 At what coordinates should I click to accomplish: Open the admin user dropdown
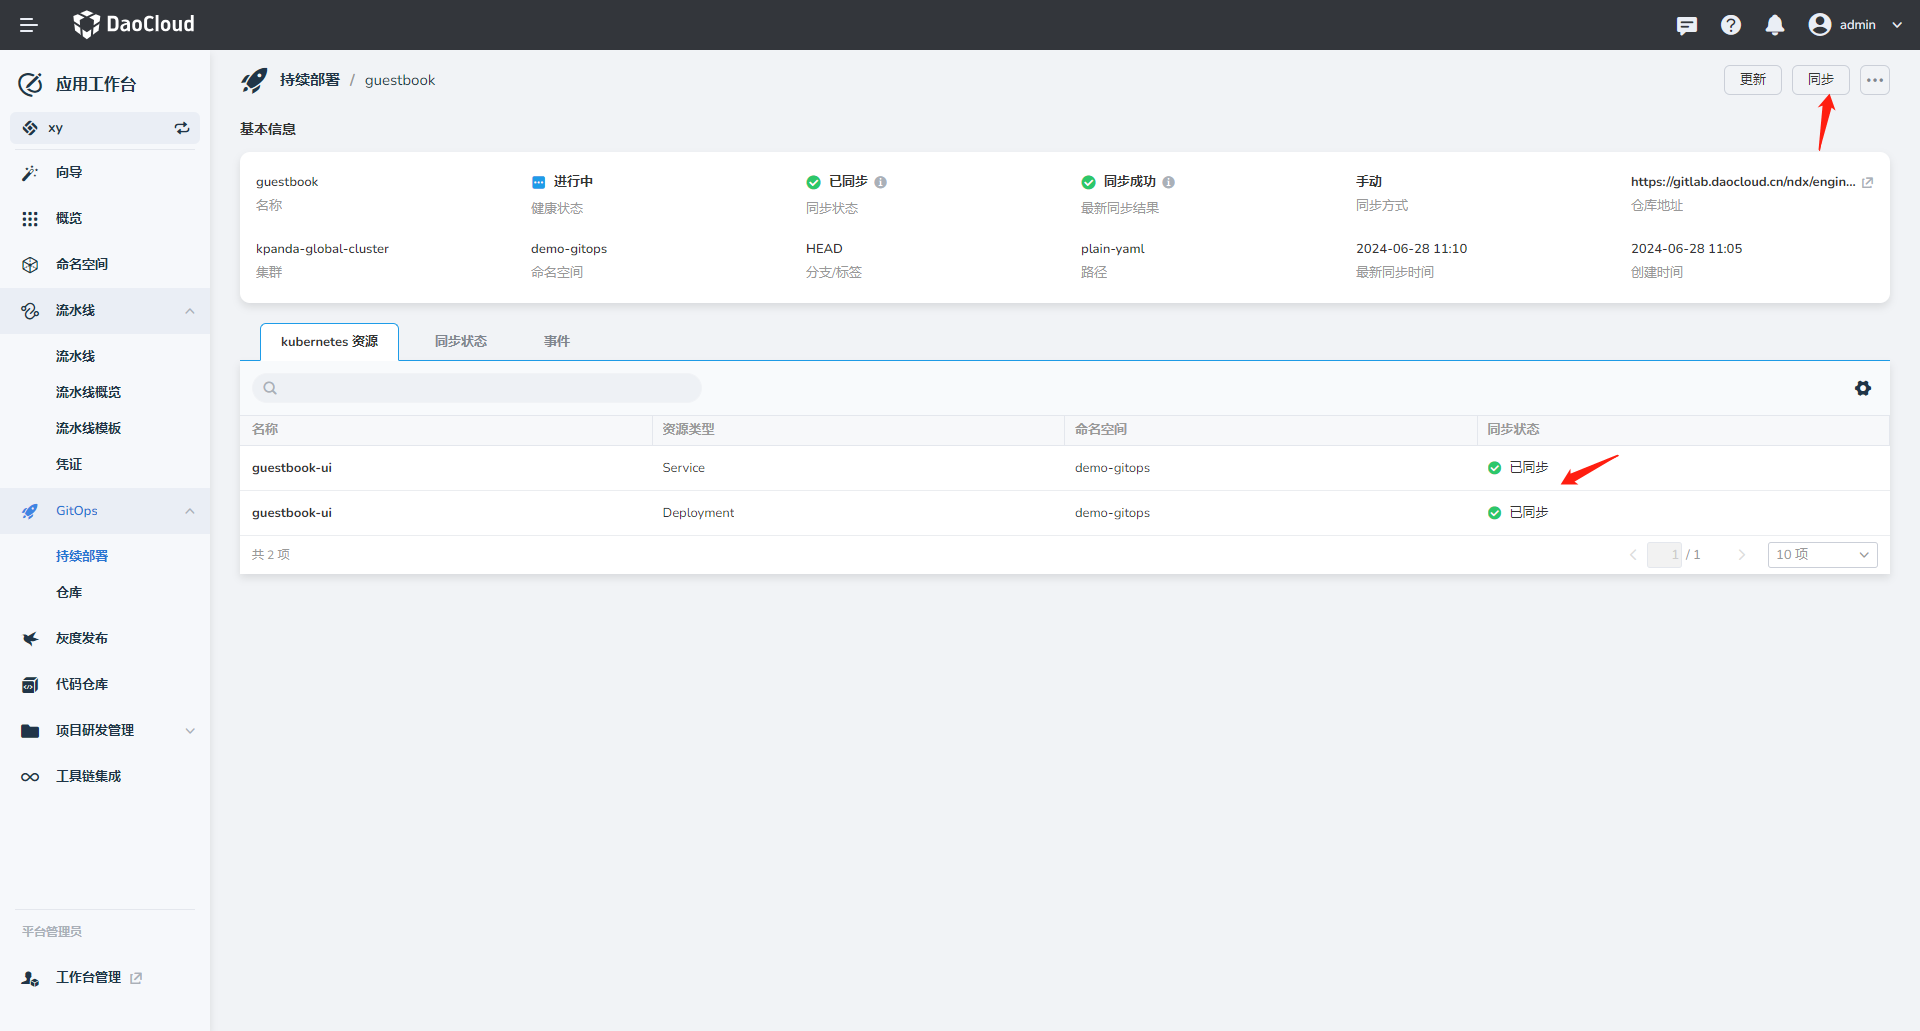point(1856,25)
